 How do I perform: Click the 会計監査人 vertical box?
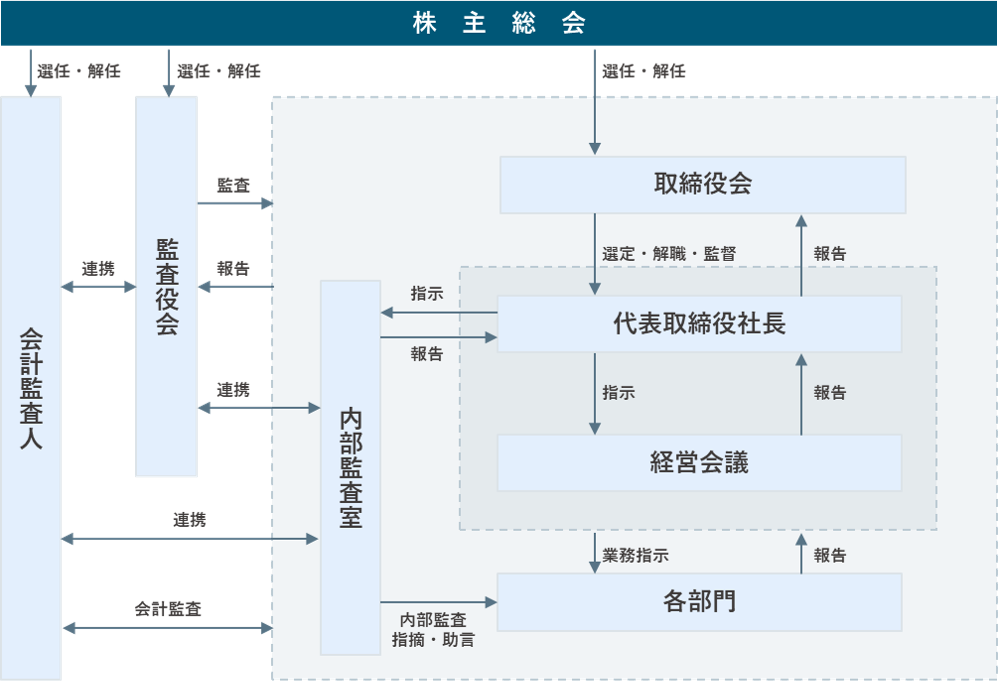pos(31,390)
